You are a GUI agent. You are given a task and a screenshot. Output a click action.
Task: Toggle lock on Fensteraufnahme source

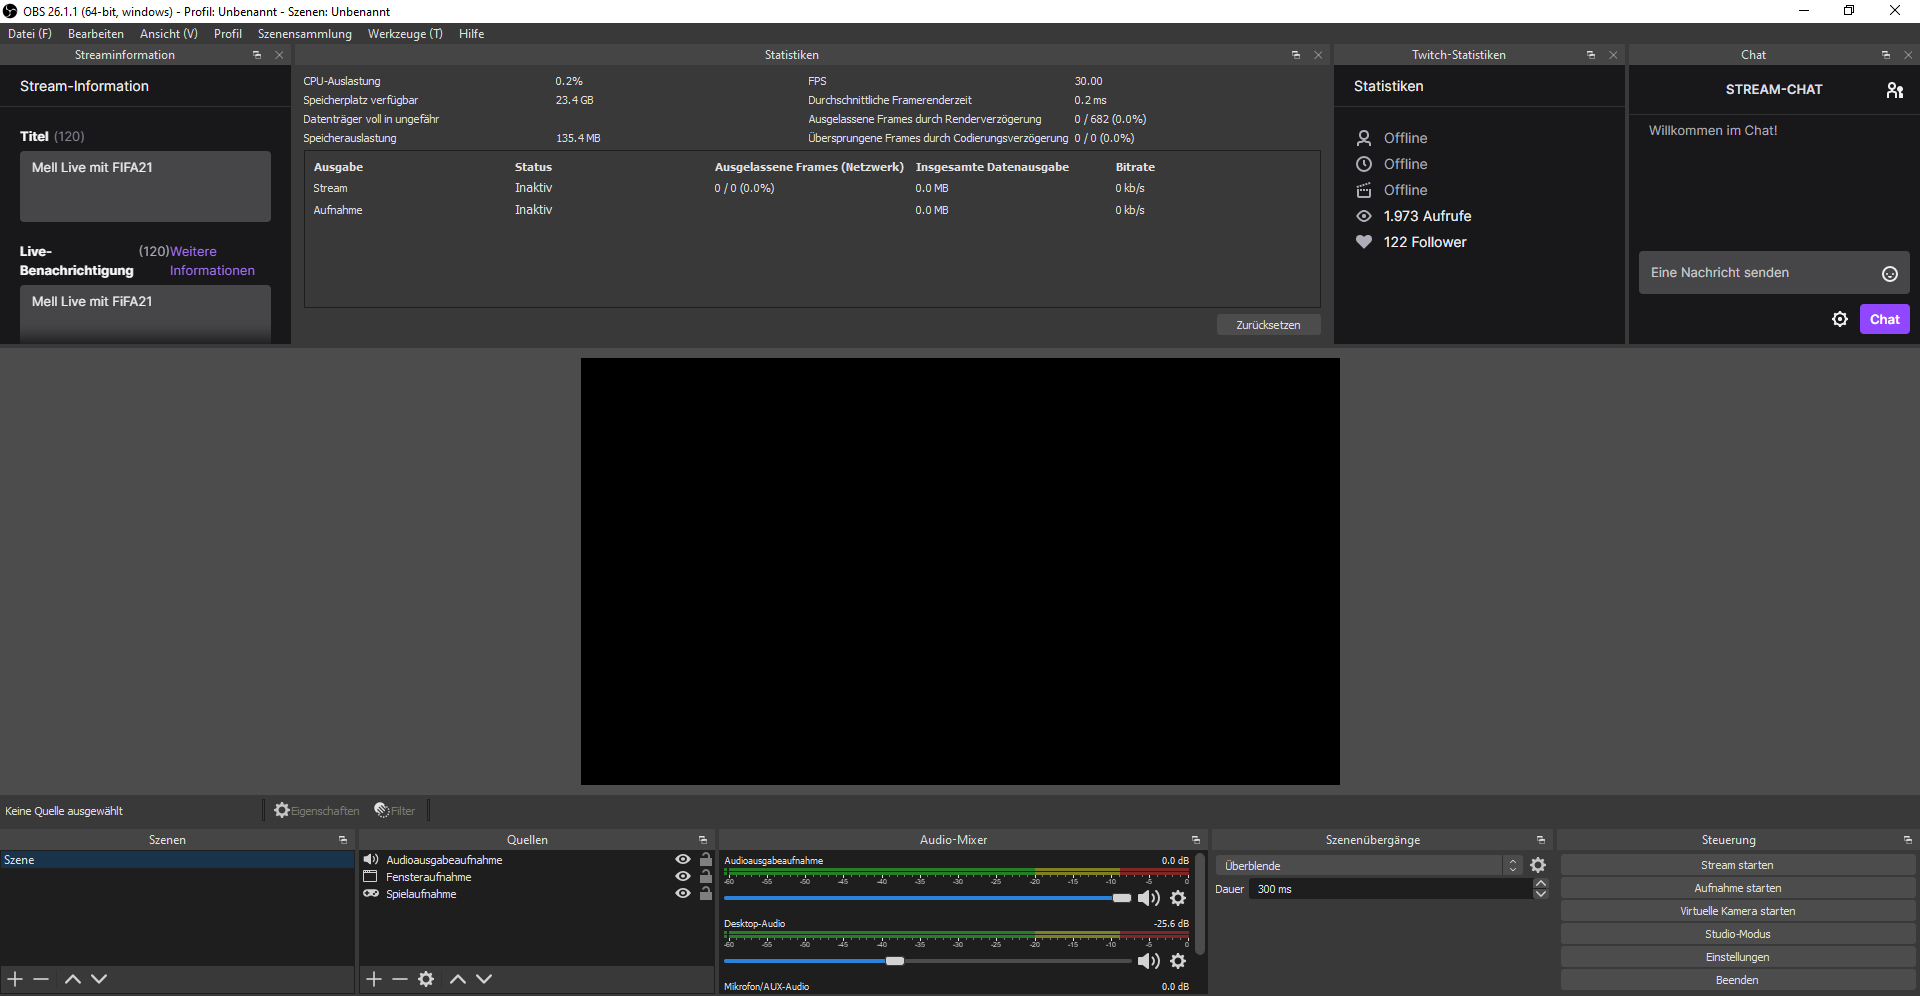coord(706,877)
